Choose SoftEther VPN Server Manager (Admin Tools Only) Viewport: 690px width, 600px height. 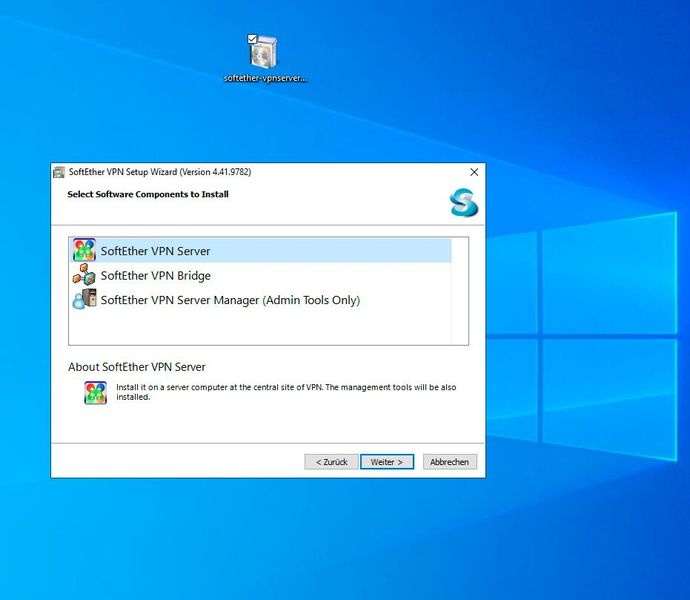(x=260, y=300)
